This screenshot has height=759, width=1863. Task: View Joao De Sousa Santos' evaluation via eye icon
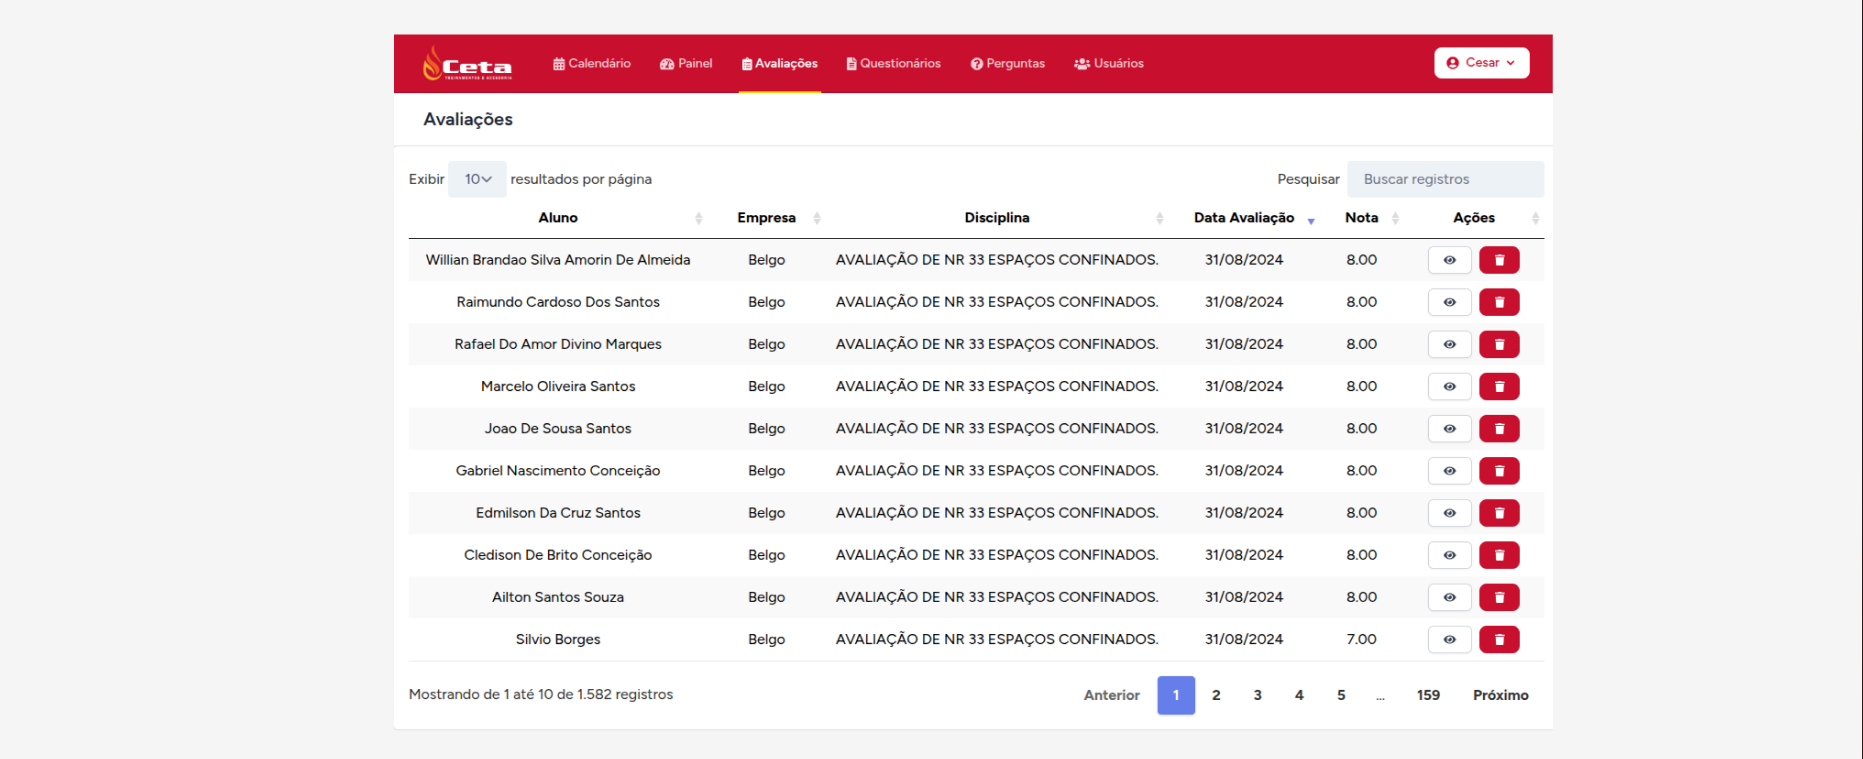pos(1449,428)
